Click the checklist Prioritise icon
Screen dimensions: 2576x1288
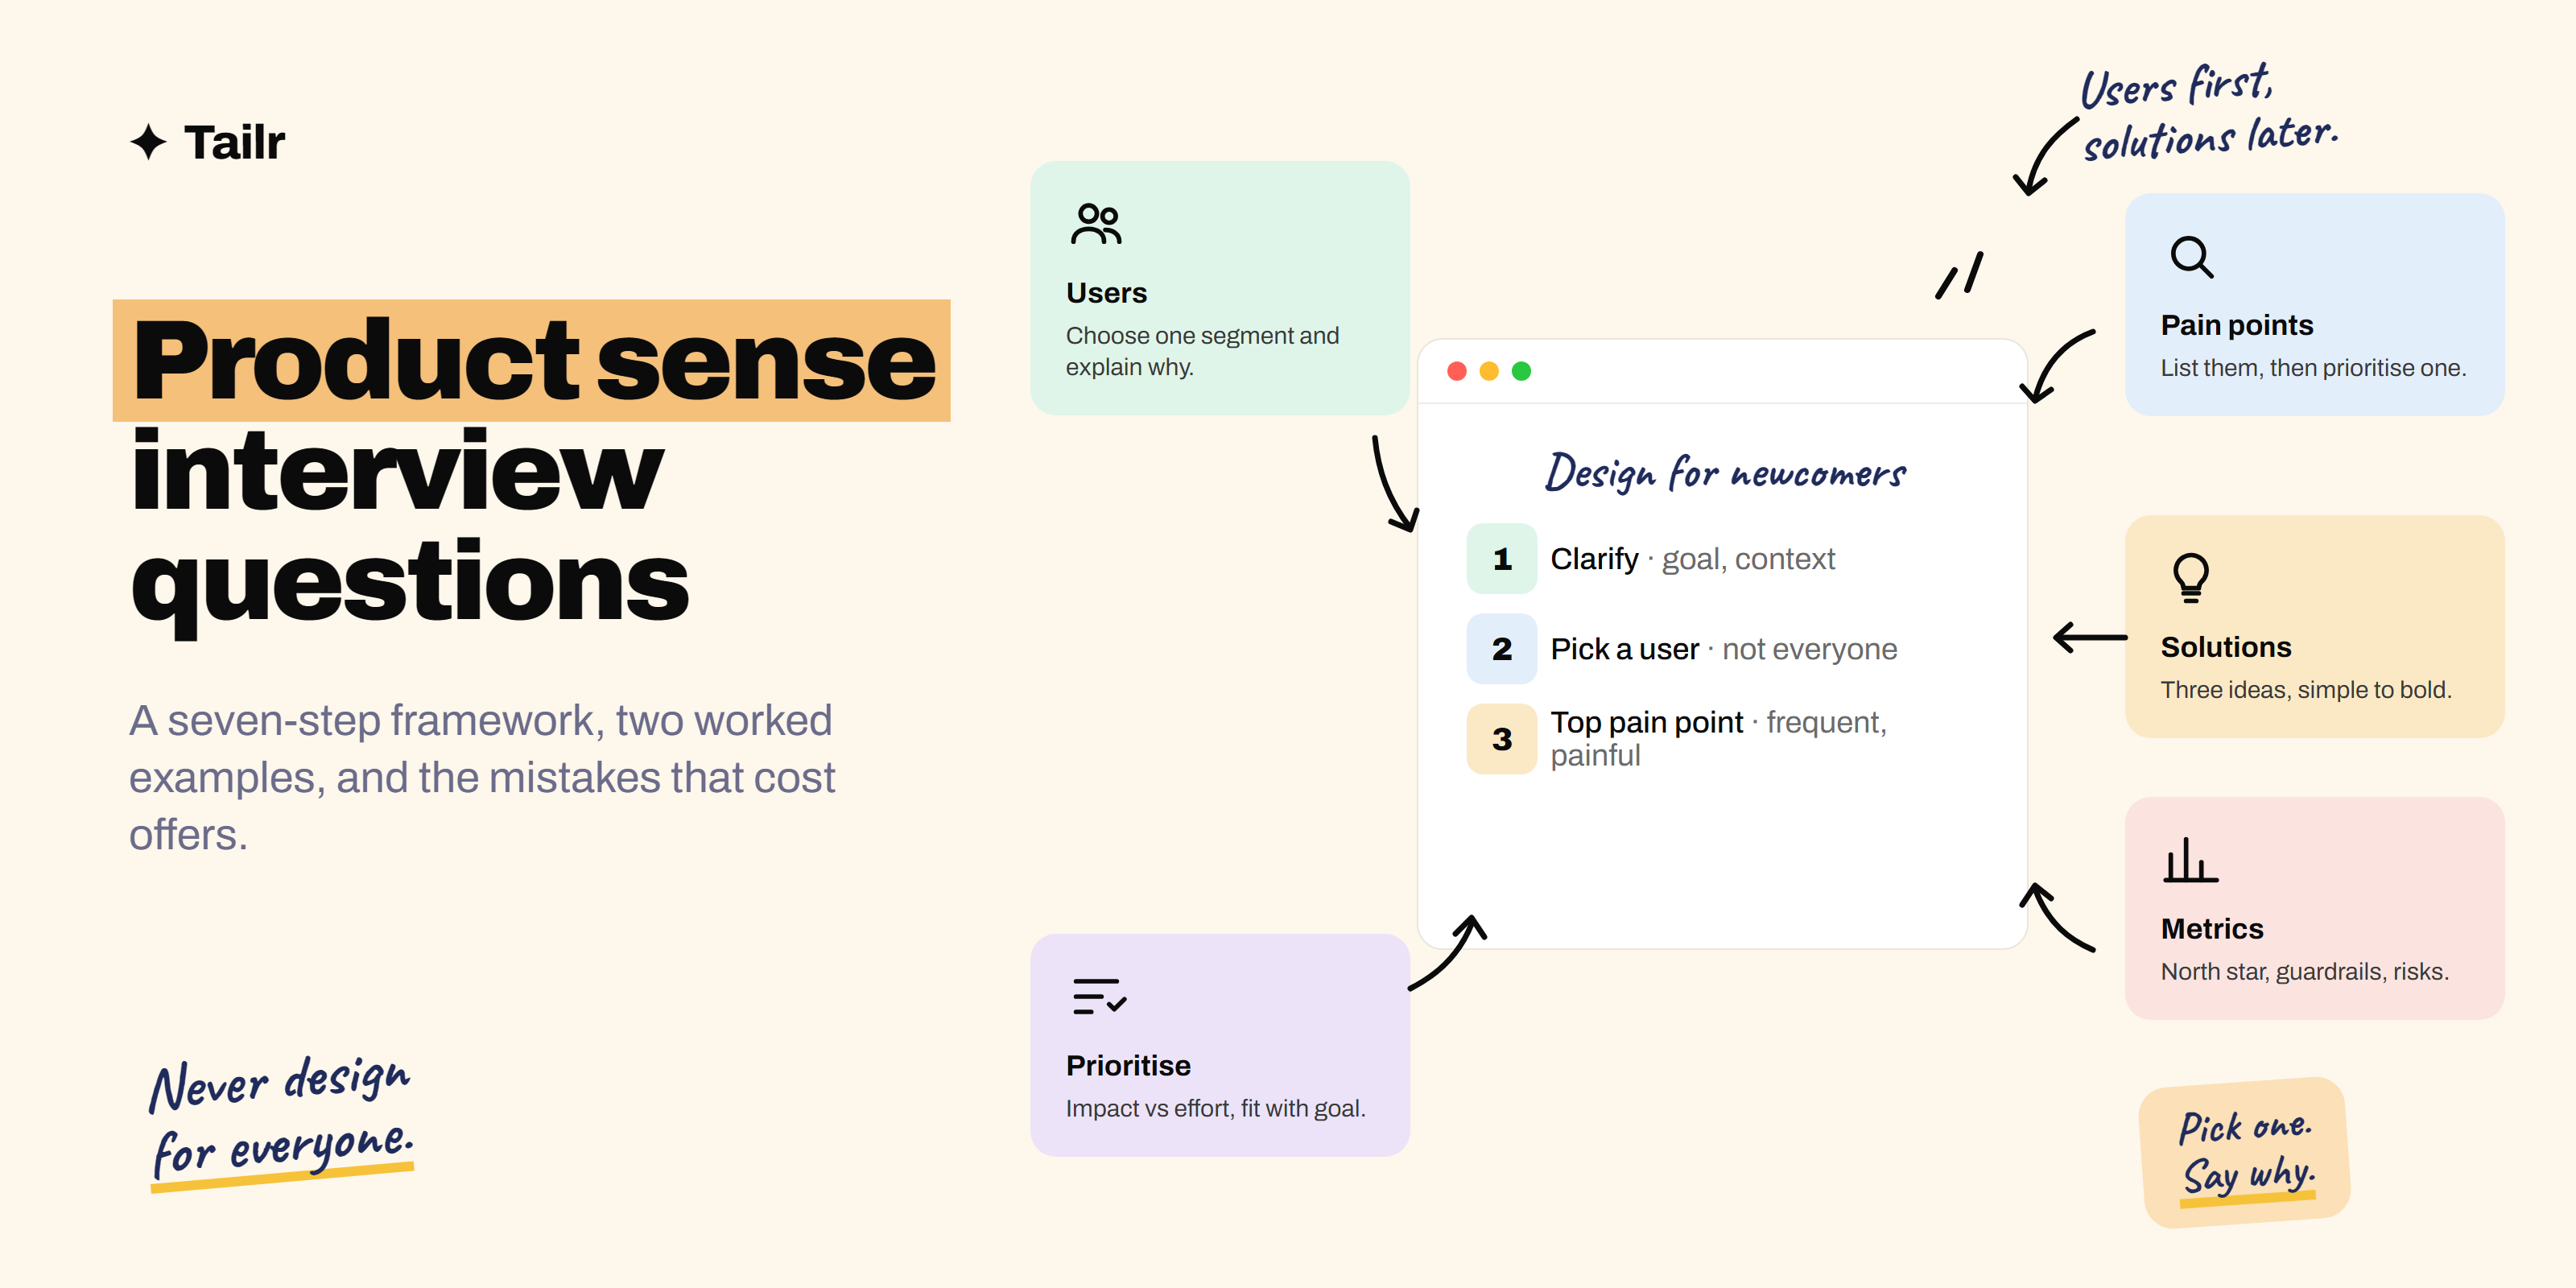tap(1099, 996)
